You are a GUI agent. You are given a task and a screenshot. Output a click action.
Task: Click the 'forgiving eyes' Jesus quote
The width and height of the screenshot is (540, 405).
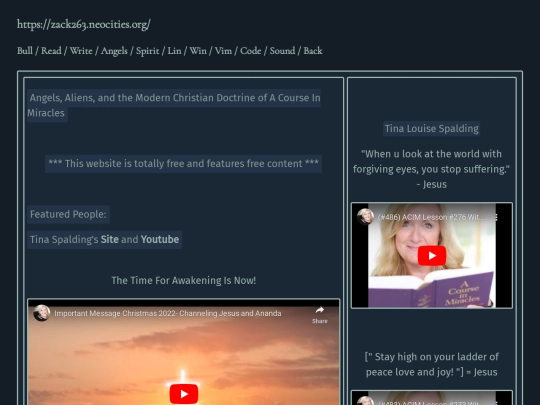[432, 169]
